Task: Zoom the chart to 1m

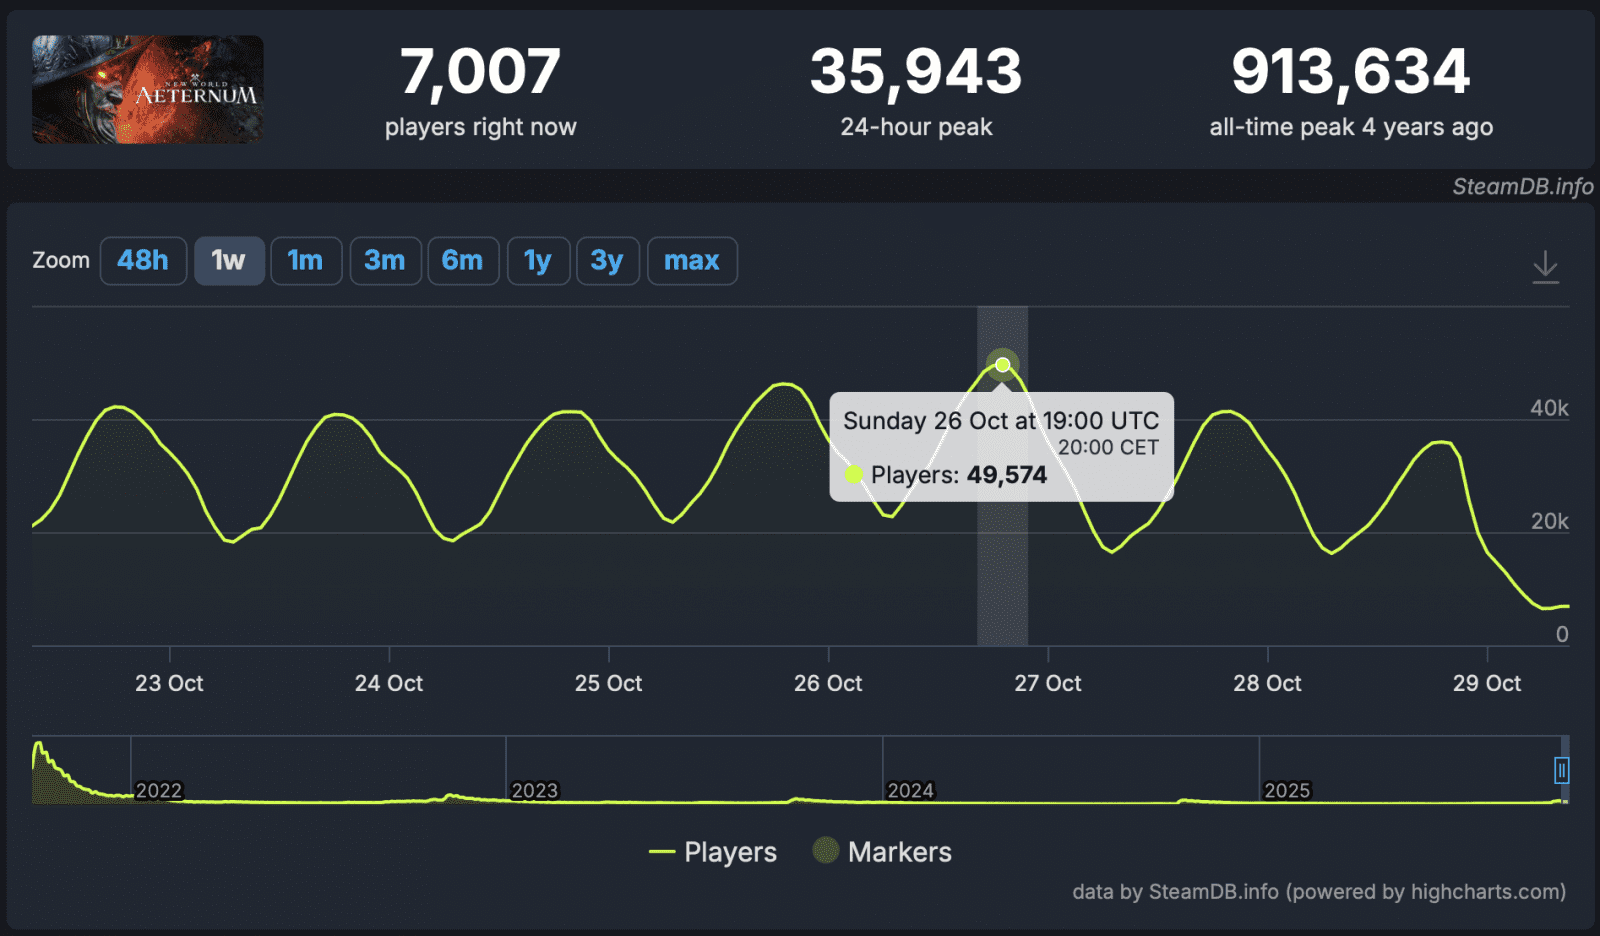Action: pyautogui.click(x=306, y=260)
